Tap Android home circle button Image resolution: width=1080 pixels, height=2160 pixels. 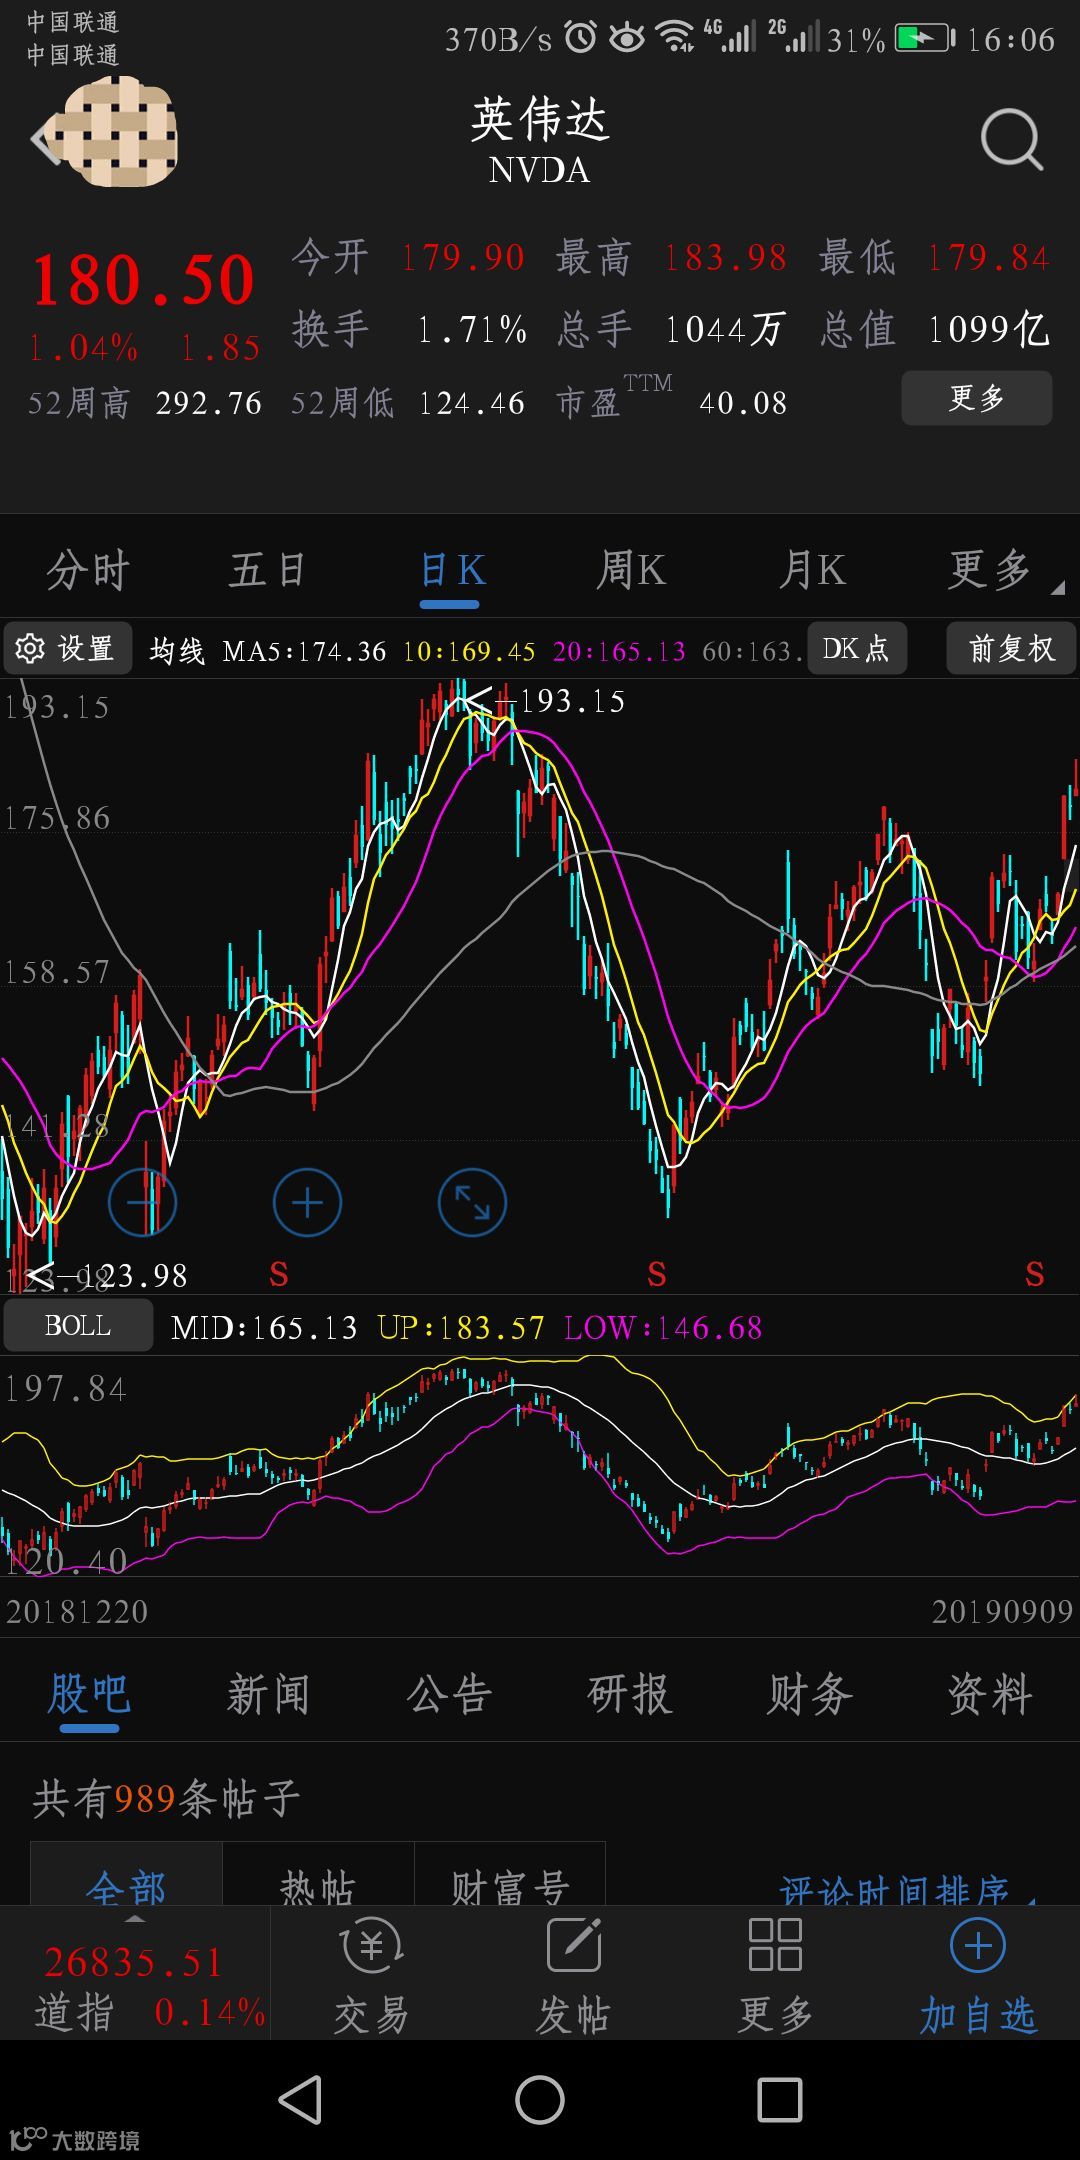540,2099
